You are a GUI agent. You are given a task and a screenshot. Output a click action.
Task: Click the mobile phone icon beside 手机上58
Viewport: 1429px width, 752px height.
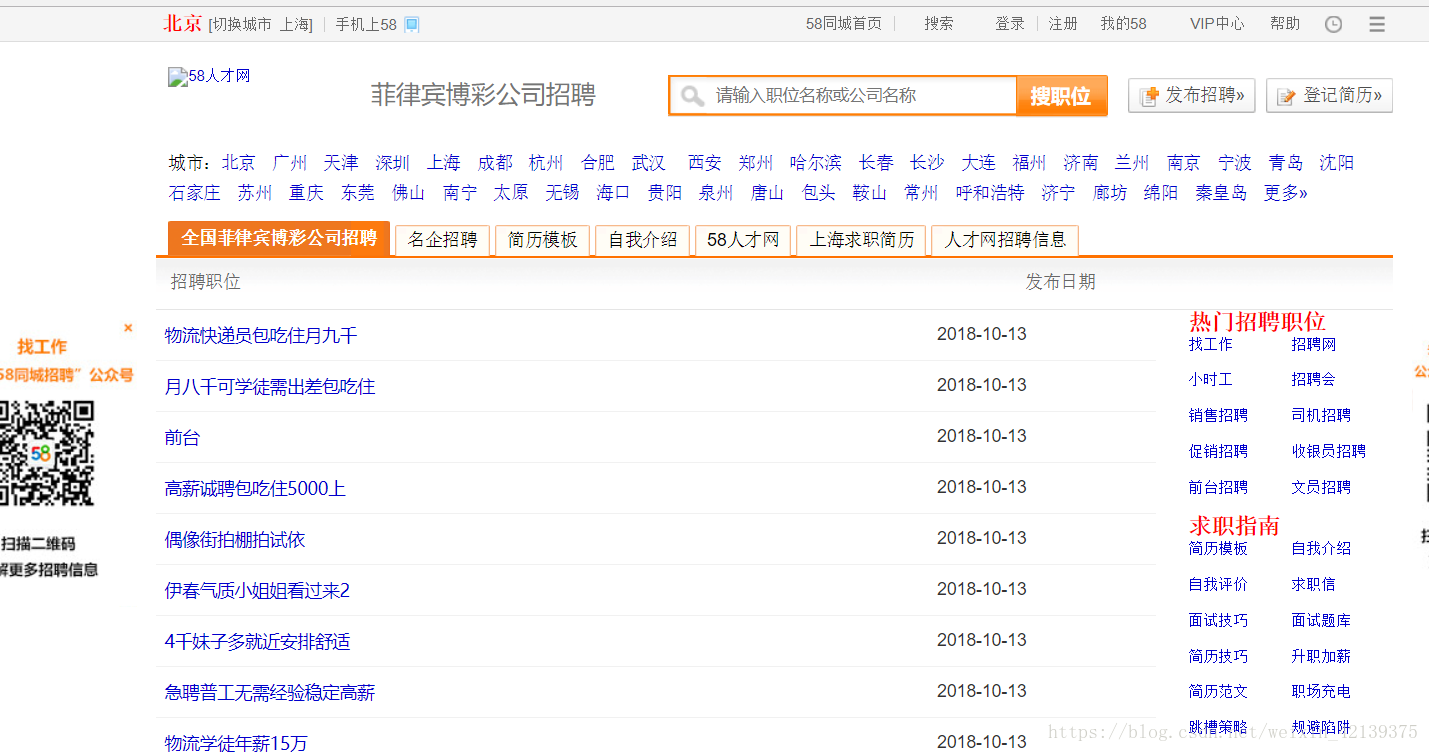coord(412,24)
